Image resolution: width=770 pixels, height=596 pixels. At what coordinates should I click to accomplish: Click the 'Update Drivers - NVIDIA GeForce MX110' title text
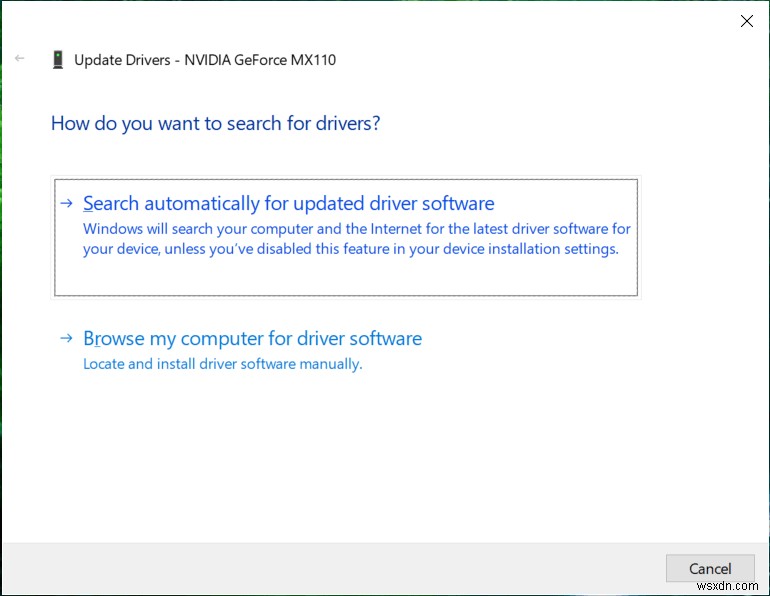(205, 60)
